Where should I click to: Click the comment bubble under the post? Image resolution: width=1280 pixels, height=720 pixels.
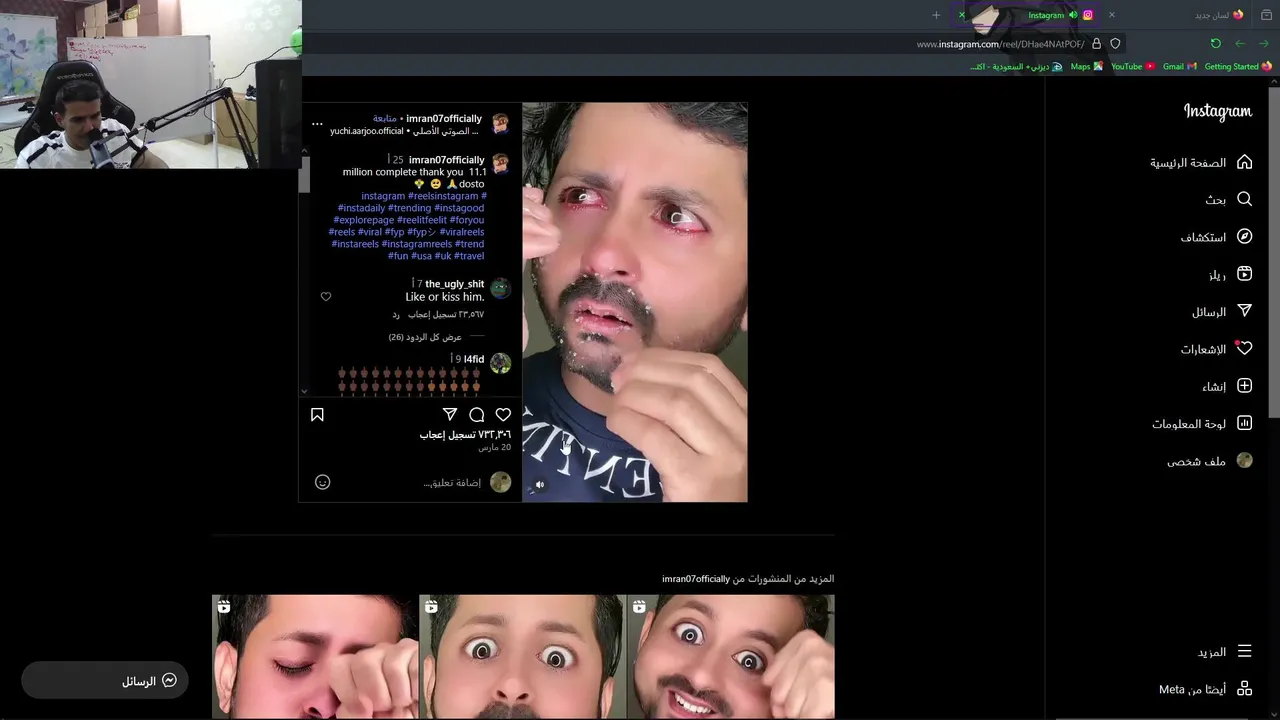point(477,414)
